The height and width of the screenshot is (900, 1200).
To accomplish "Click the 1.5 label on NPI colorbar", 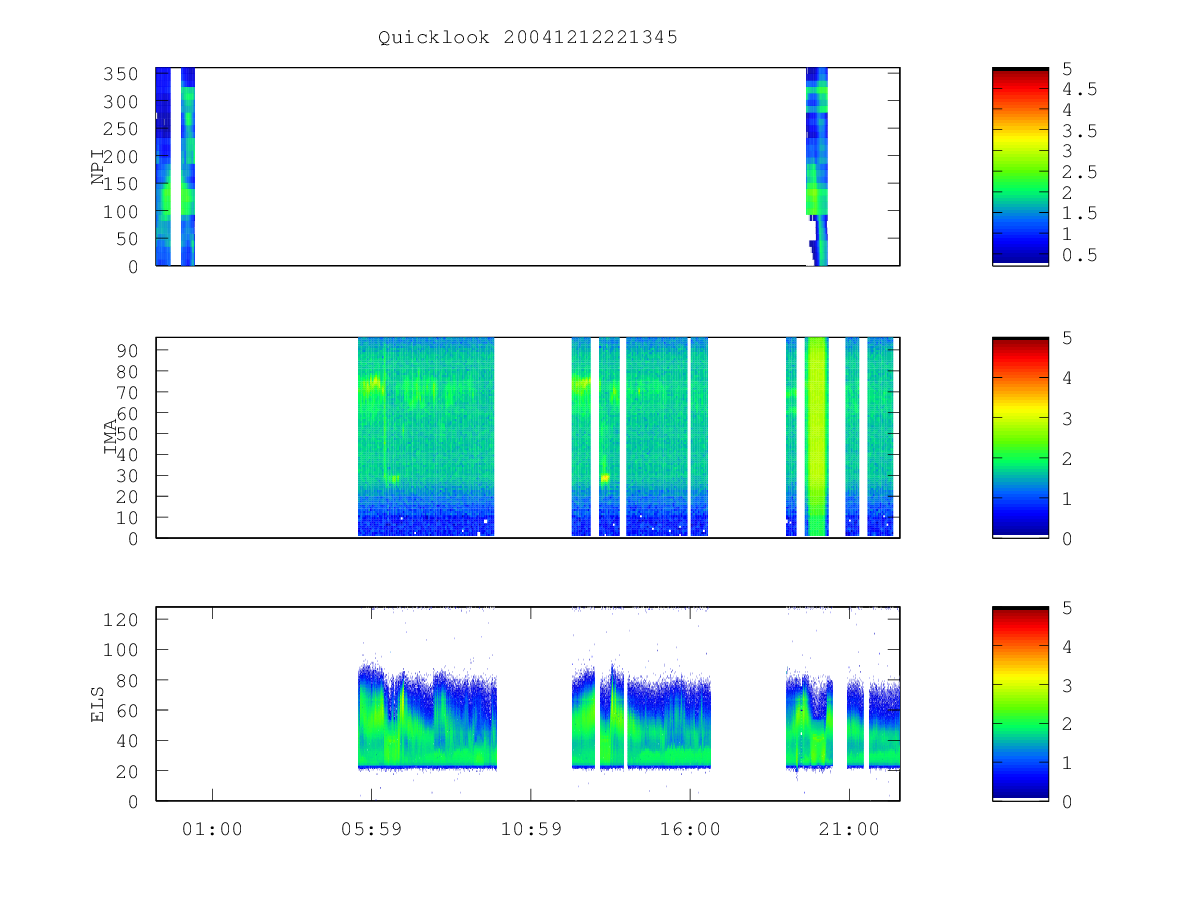I will tap(1079, 213).
